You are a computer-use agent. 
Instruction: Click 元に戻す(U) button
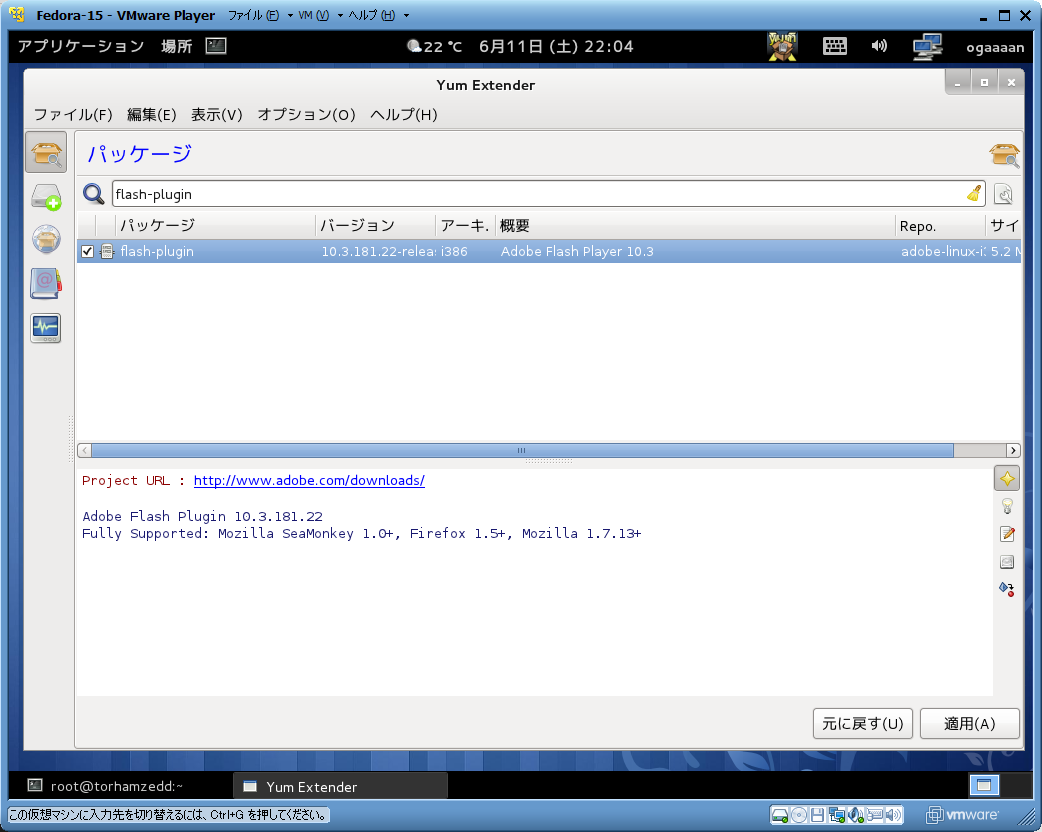[863, 723]
